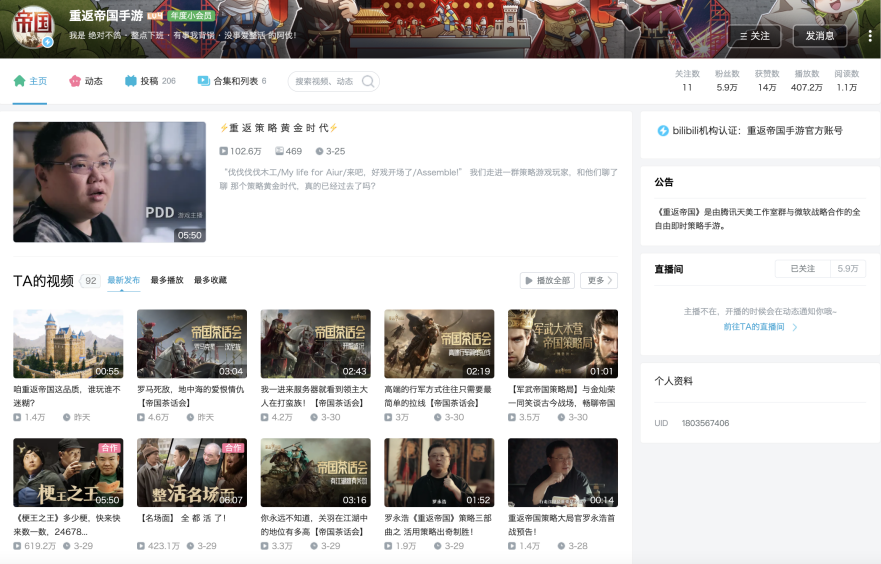The image size is (881, 564).
Task: Select the 最多收藏 sort tab
Action: click(210, 280)
